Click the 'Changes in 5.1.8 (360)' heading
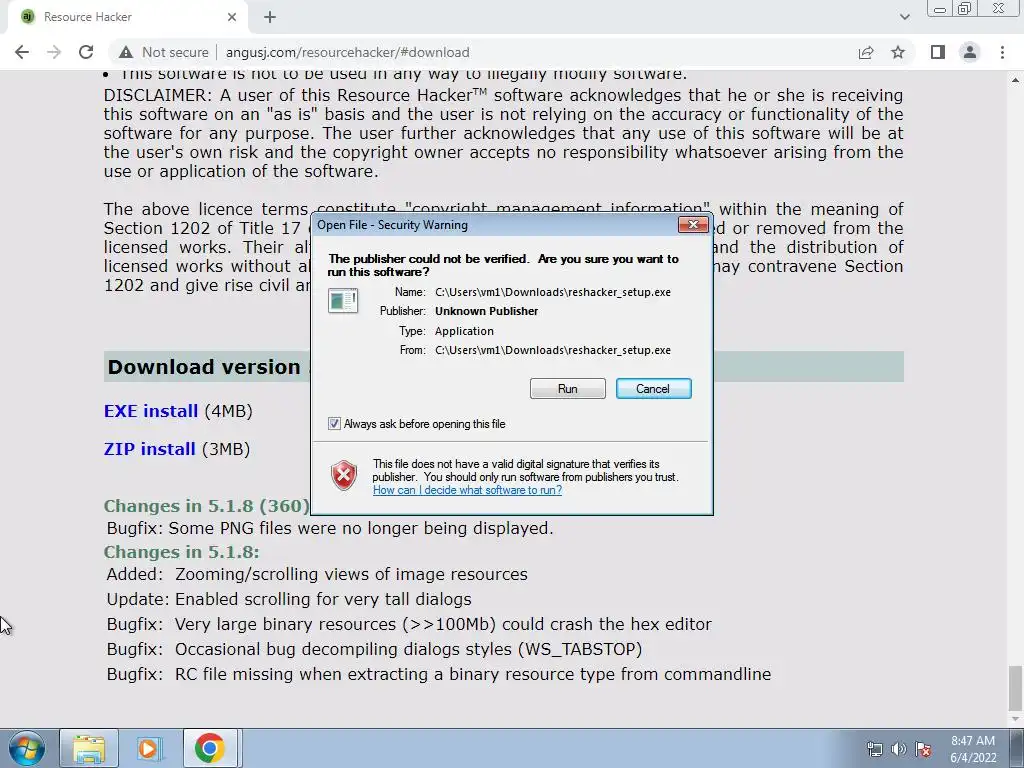The width and height of the screenshot is (1024, 768). point(206,506)
